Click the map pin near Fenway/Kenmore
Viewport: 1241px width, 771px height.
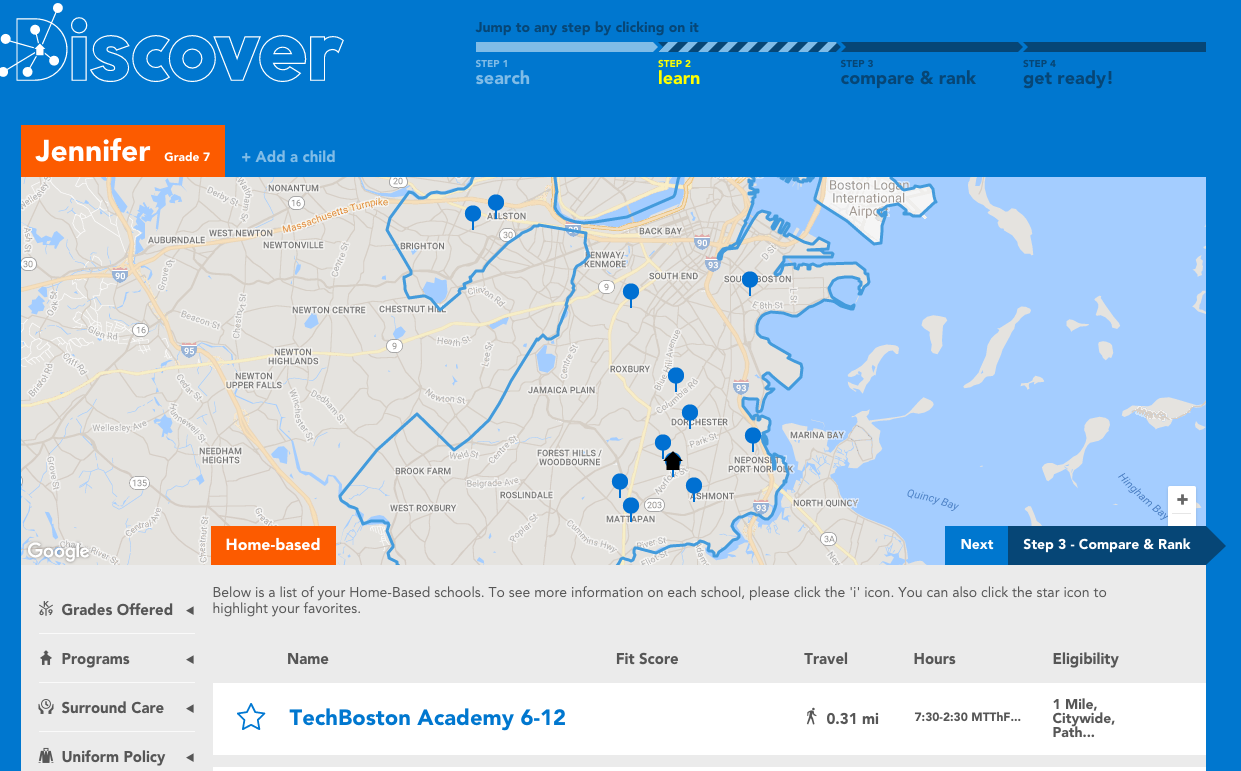[631, 292]
